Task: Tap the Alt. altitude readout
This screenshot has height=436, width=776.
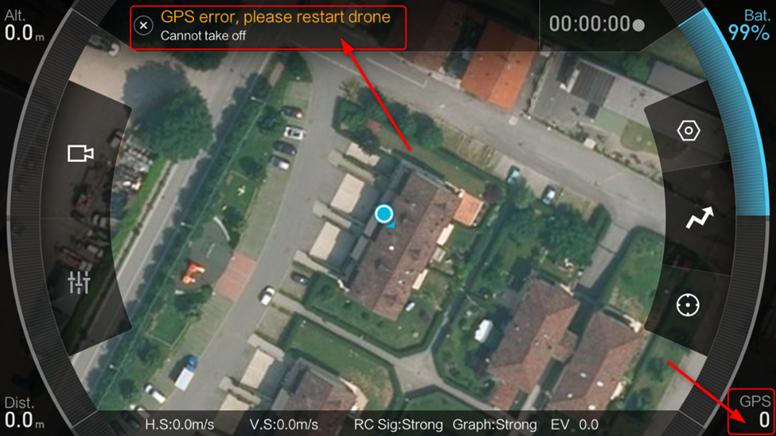Action: click(23, 26)
